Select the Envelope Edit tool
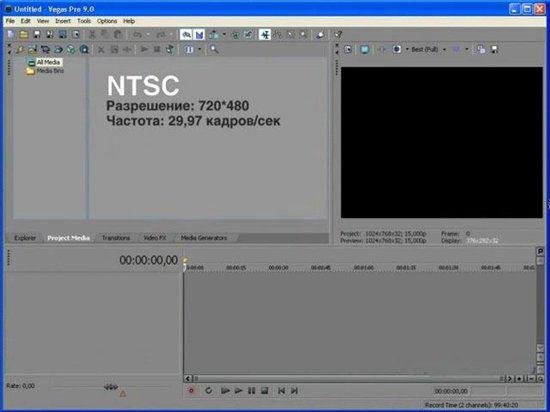Image resolution: width=550 pixels, height=412 pixels. click(277, 34)
